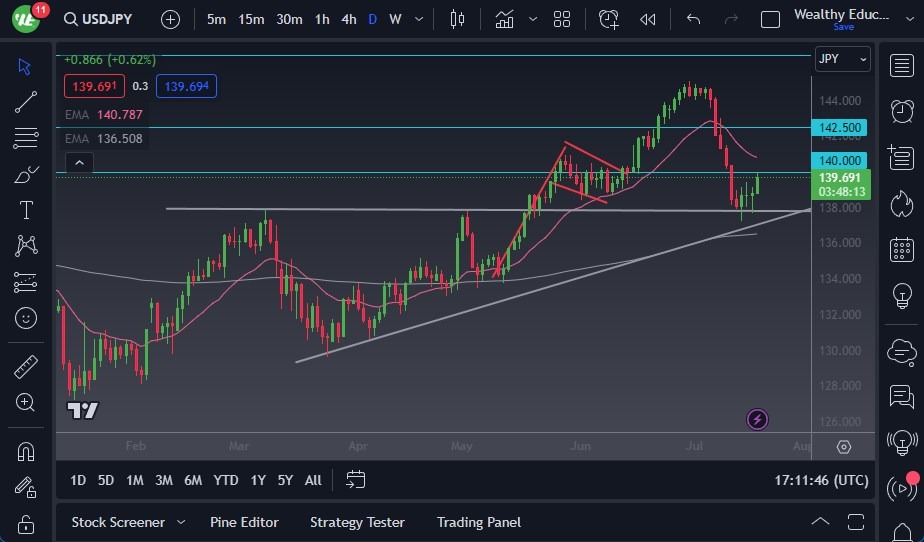Toggle lock all drawing tools
This screenshot has height=542, width=924.
coord(26,523)
